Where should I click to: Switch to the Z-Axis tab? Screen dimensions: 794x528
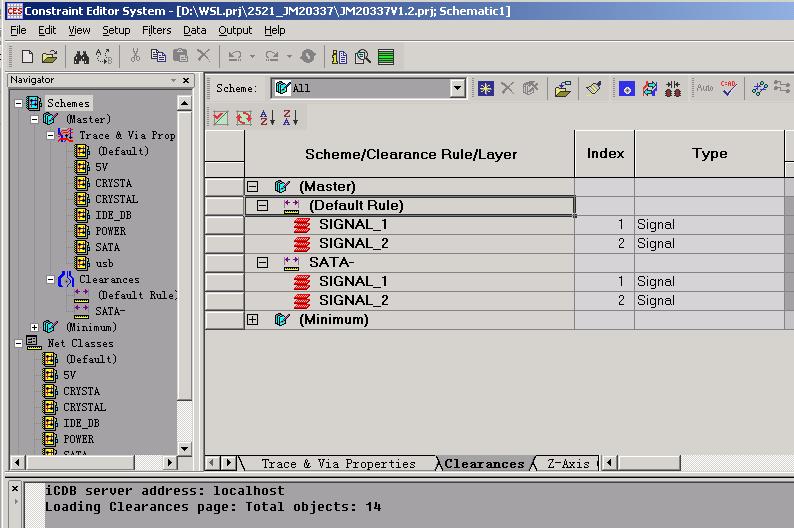[x=568, y=464]
